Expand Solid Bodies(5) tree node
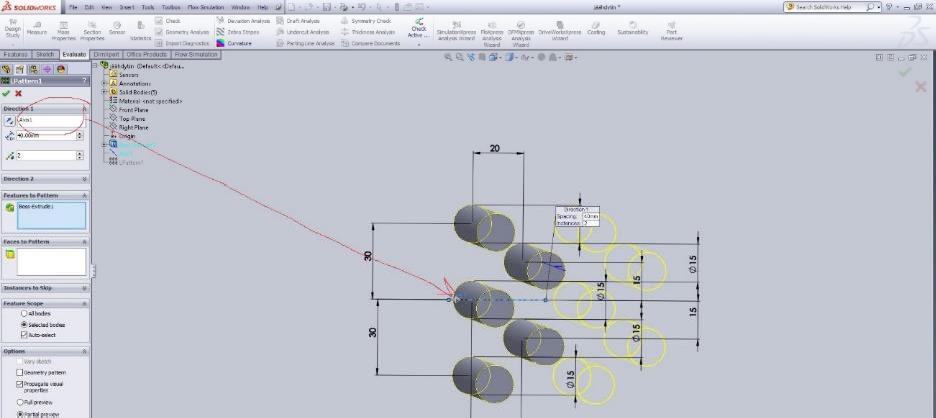Viewport: 936px width, 418px height. (x=105, y=93)
